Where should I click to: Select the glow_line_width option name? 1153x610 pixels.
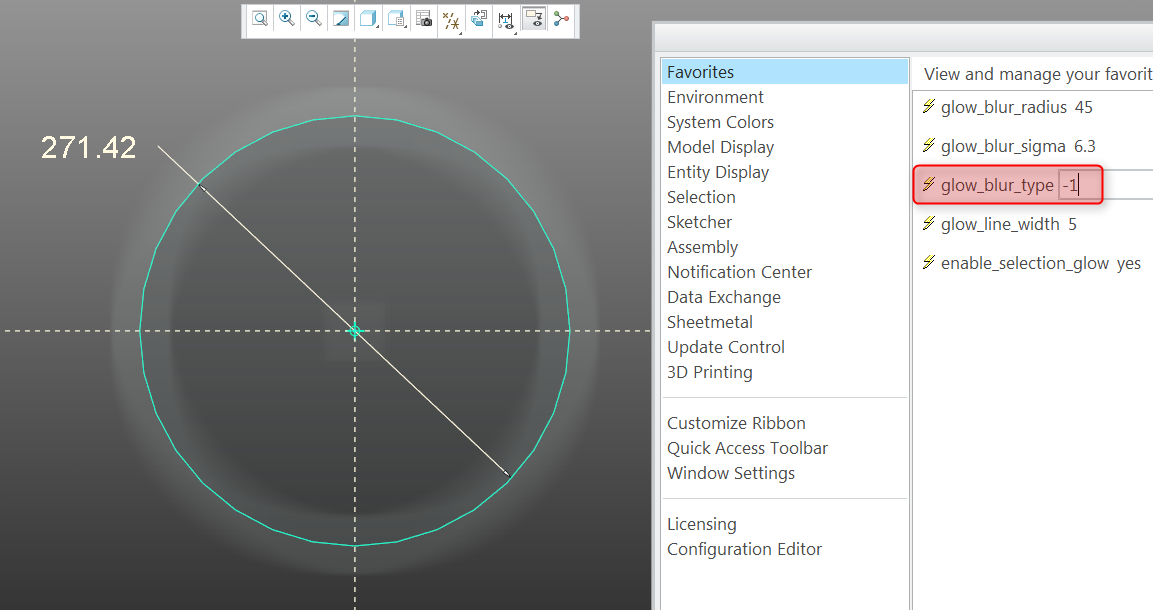pos(1000,224)
